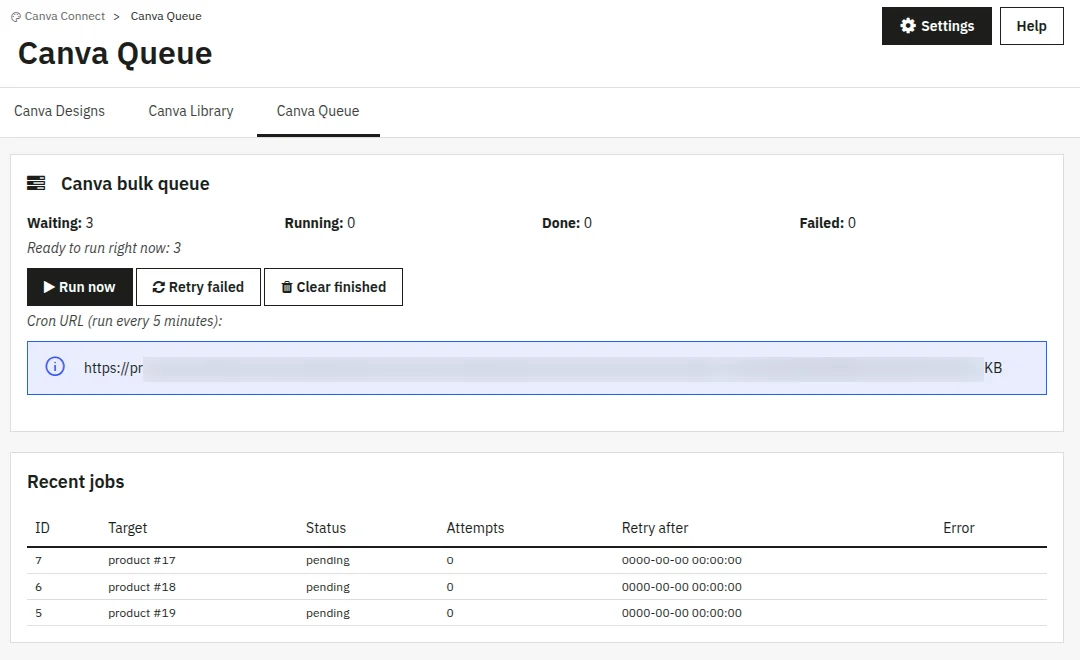Click job ID 6 cell
1080x660 pixels.
(39, 587)
